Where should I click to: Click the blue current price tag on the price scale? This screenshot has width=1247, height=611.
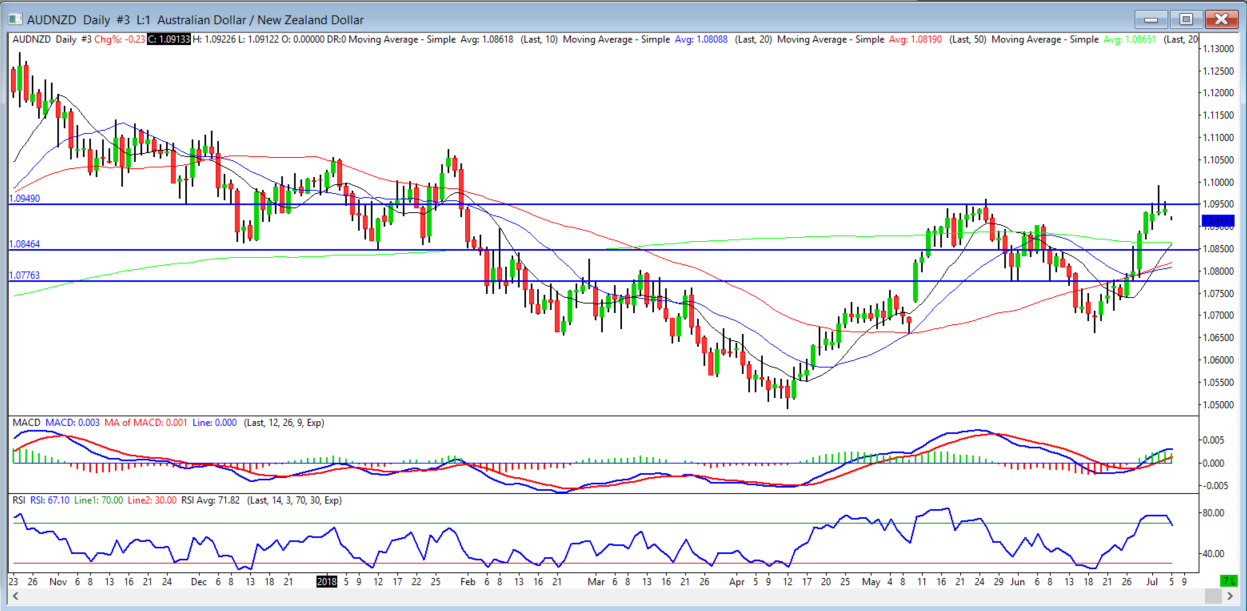(x=1219, y=221)
